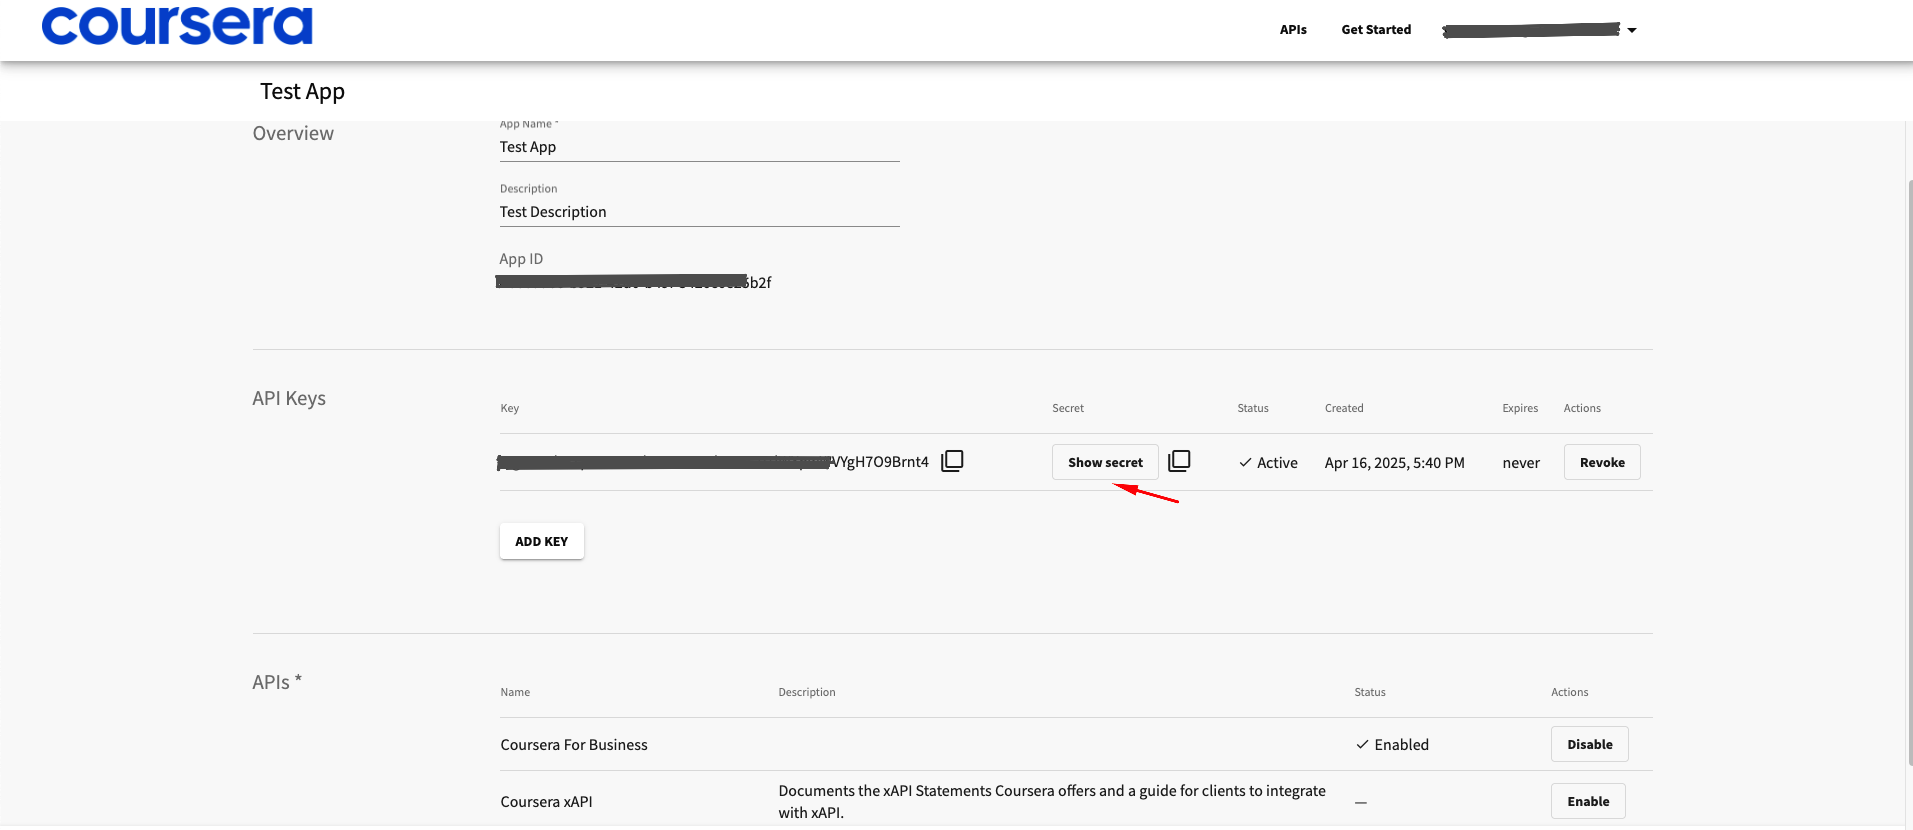
Task: Click the Test App page title
Action: tap(302, 91)
